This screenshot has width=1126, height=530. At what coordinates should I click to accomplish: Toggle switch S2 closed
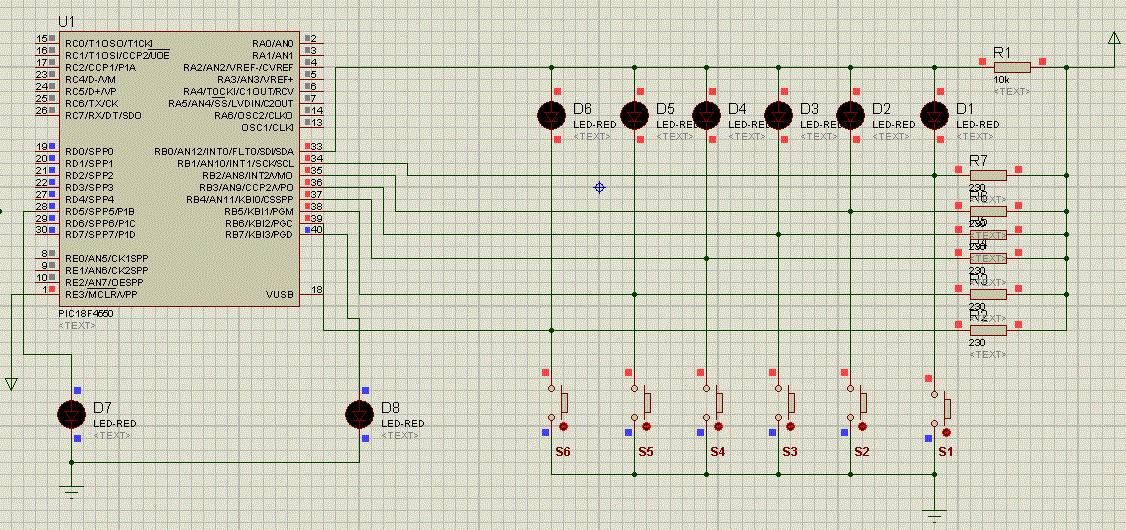[x=861, y=404]
